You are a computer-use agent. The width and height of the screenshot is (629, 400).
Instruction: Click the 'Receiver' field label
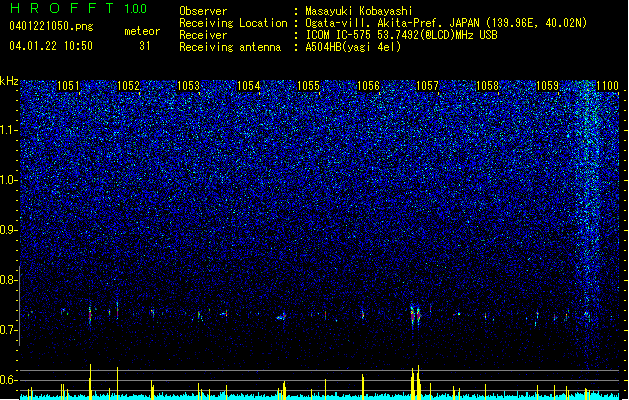click(203, 35)
